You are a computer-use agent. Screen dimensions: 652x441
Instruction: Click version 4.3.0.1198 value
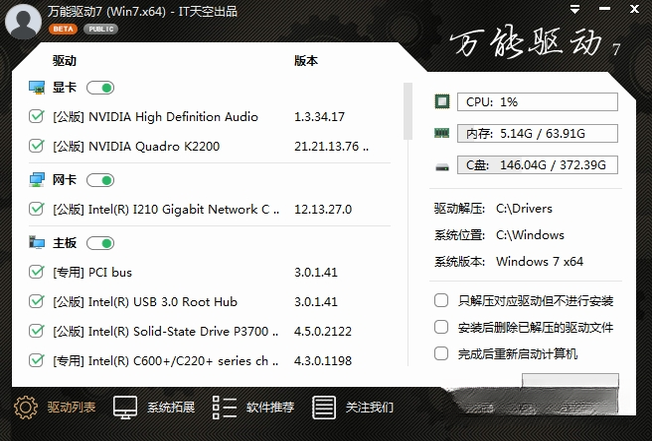[x=323, y=361]
